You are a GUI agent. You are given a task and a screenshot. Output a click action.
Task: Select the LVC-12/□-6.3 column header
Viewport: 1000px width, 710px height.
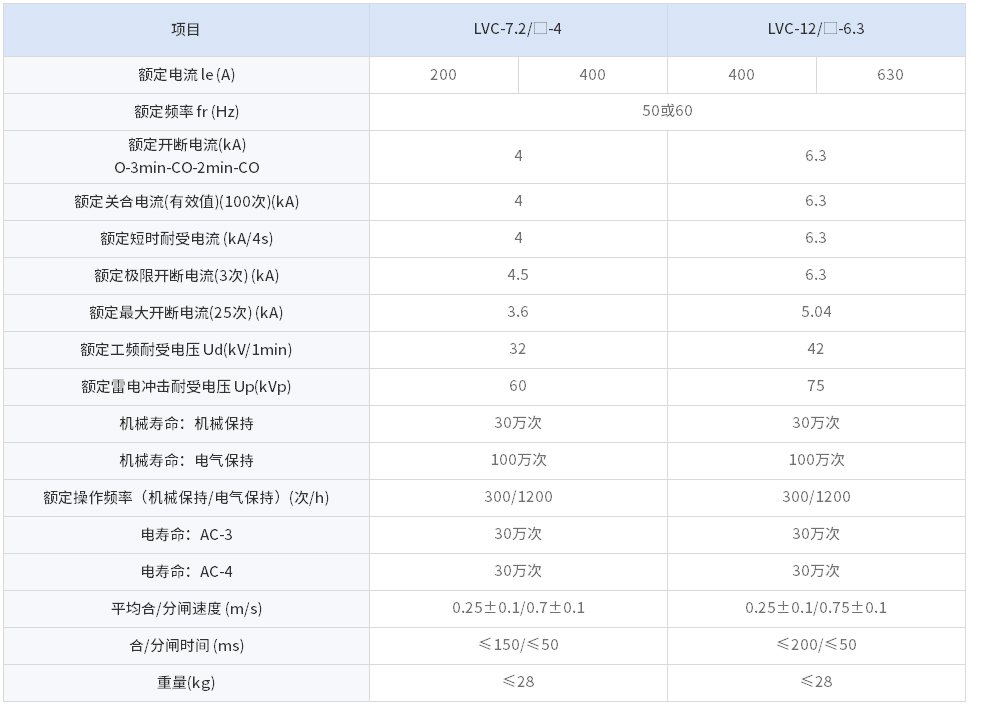[x=815, y=29]
